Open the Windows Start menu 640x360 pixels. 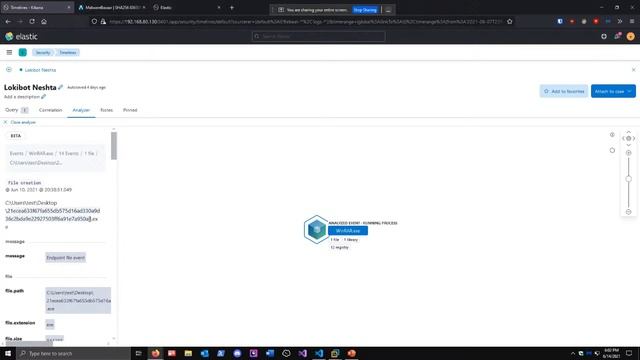tap(8, 353)
